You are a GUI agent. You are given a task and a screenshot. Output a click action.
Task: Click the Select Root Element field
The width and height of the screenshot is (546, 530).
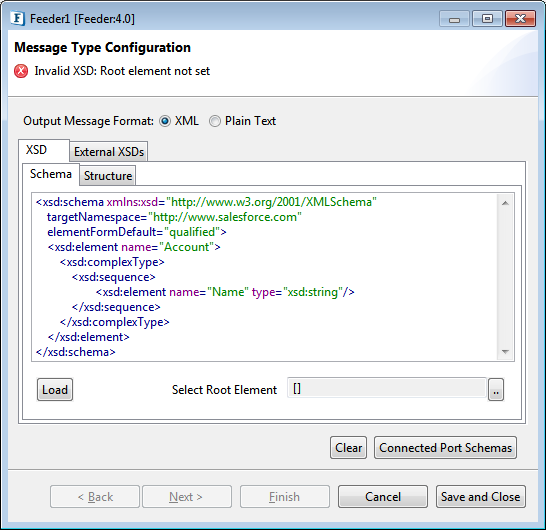pos(387,388)
